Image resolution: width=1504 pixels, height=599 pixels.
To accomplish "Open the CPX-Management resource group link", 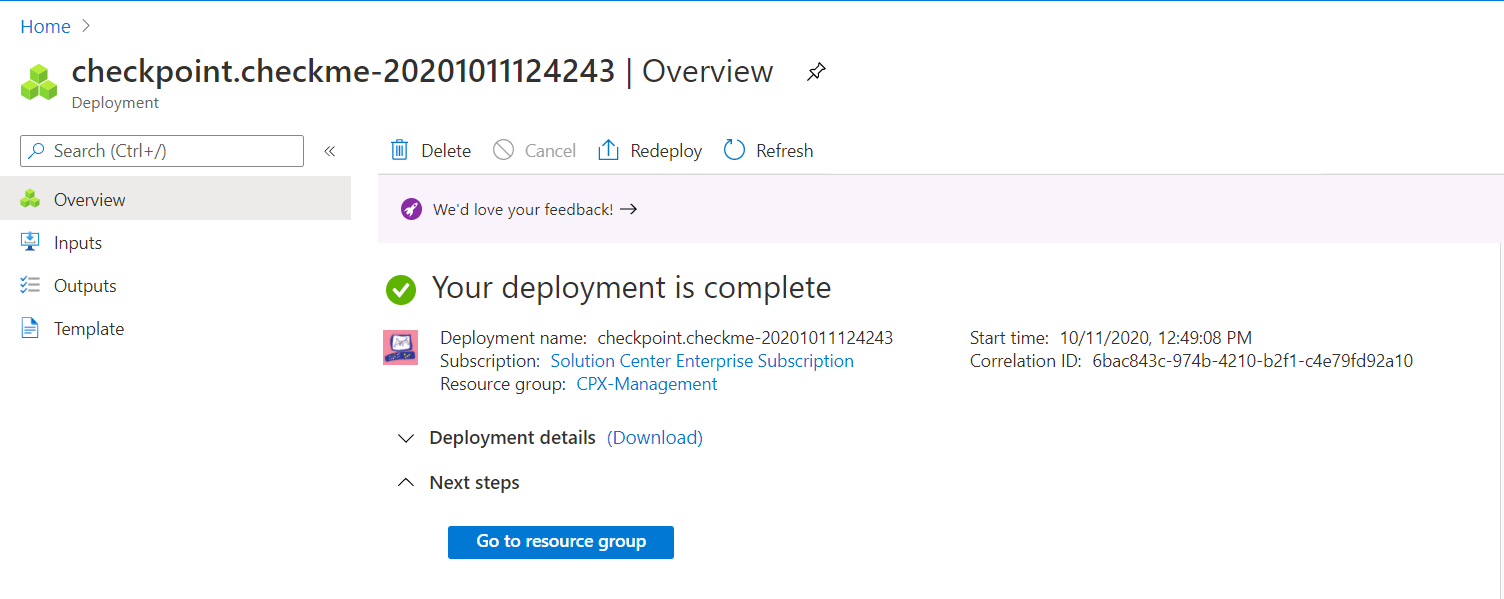I will [x=647, y=384].
